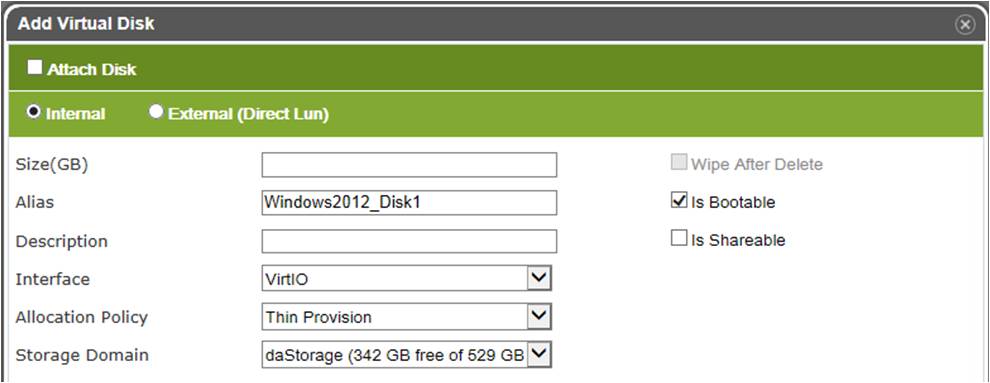
Task: Close the Add Virtual Disk dialog
Action: (x=965, y=25)
